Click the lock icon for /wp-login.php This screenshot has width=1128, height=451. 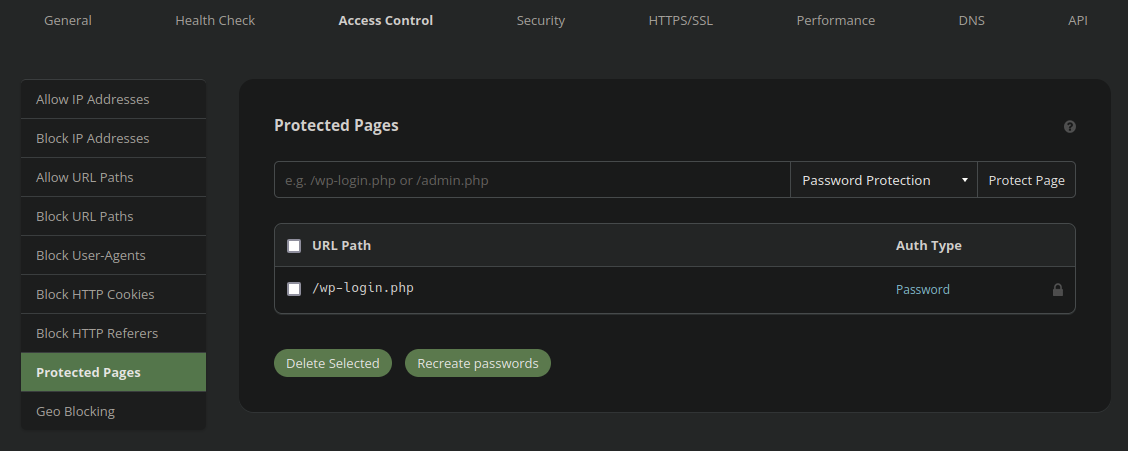tap(1058, 290)
